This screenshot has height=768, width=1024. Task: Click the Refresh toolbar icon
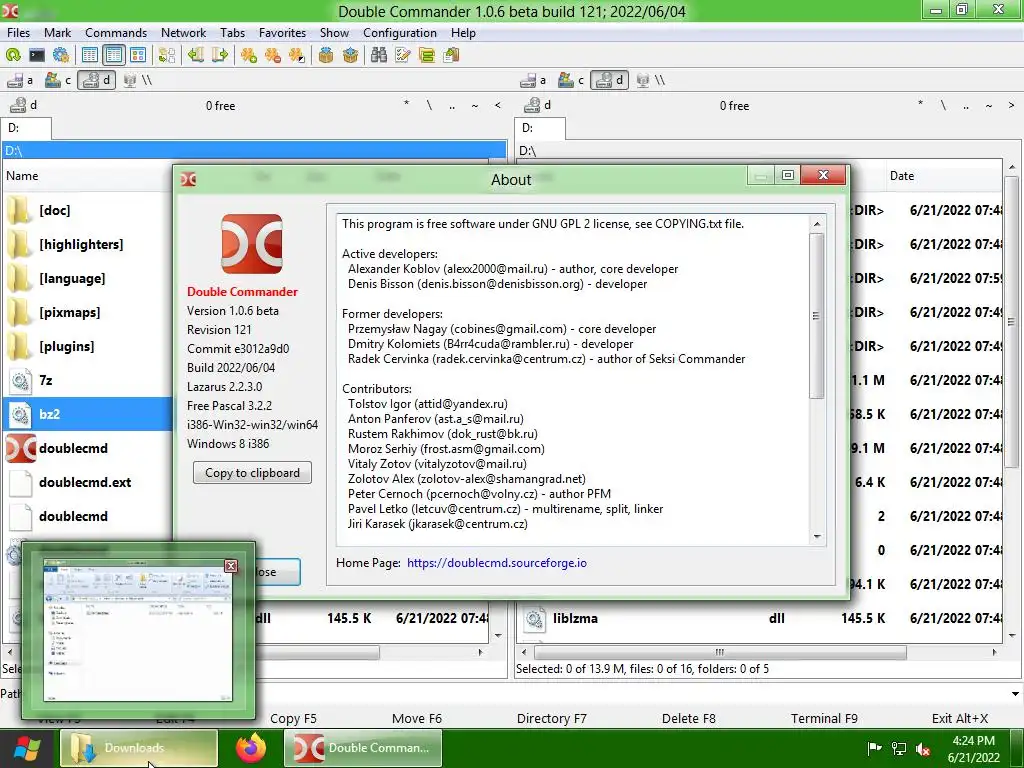(13, 56)
